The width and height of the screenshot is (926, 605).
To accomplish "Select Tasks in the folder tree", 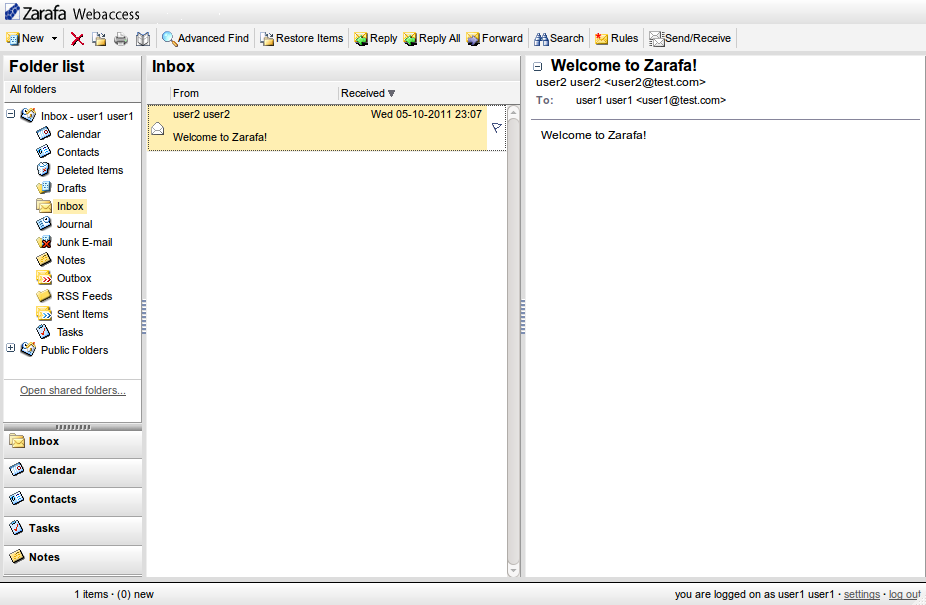I will point(70,333).
